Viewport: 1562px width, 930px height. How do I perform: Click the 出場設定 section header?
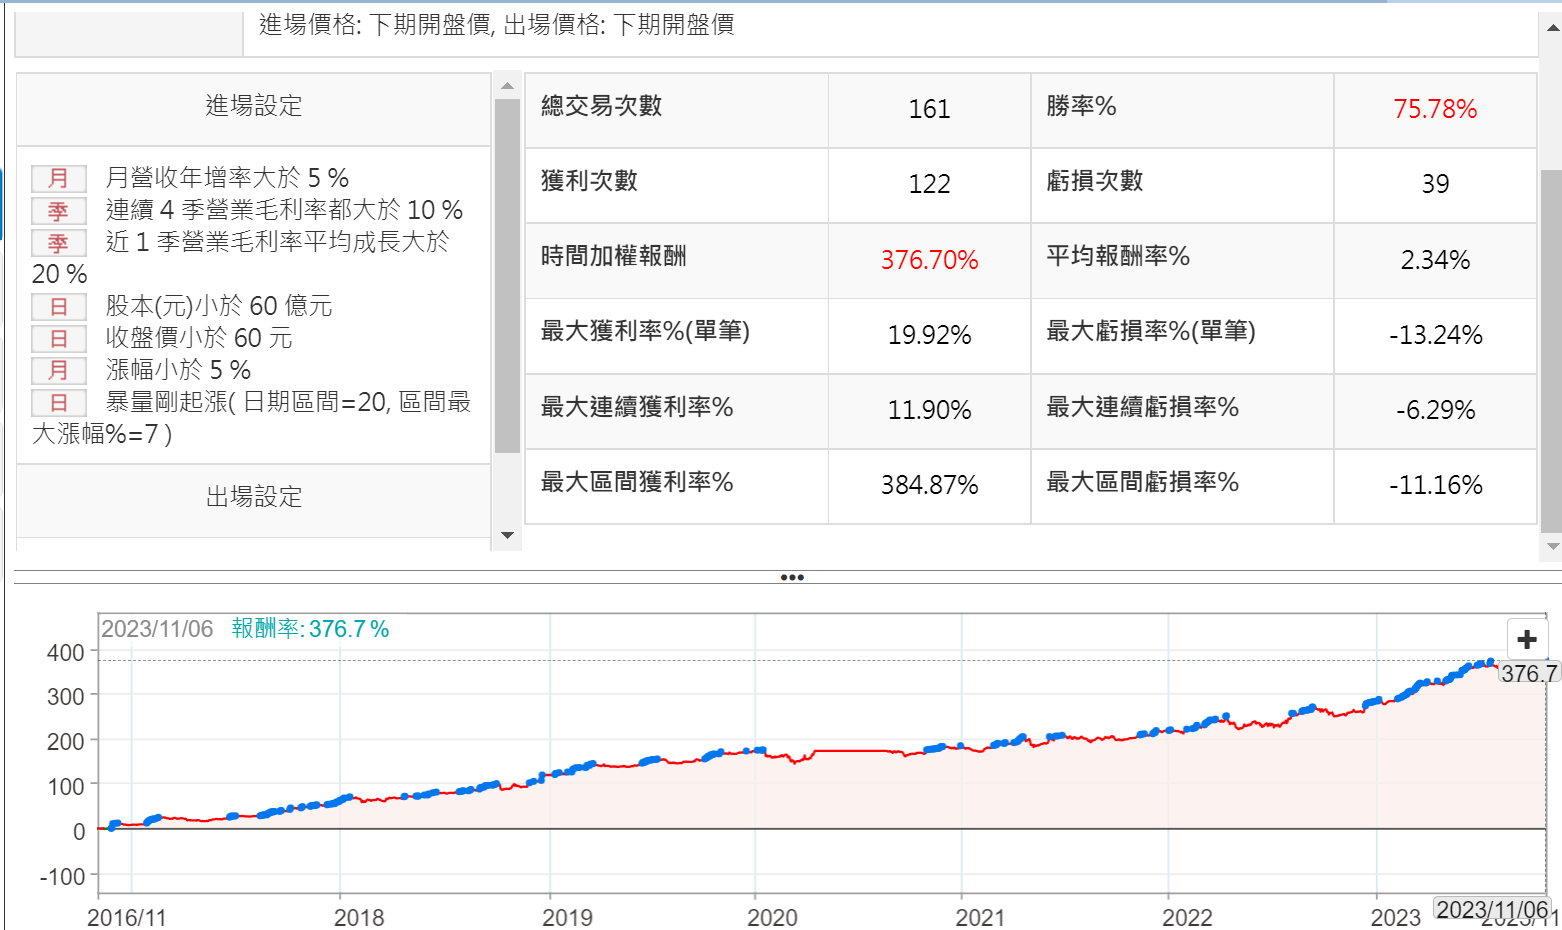coord(253,497)
